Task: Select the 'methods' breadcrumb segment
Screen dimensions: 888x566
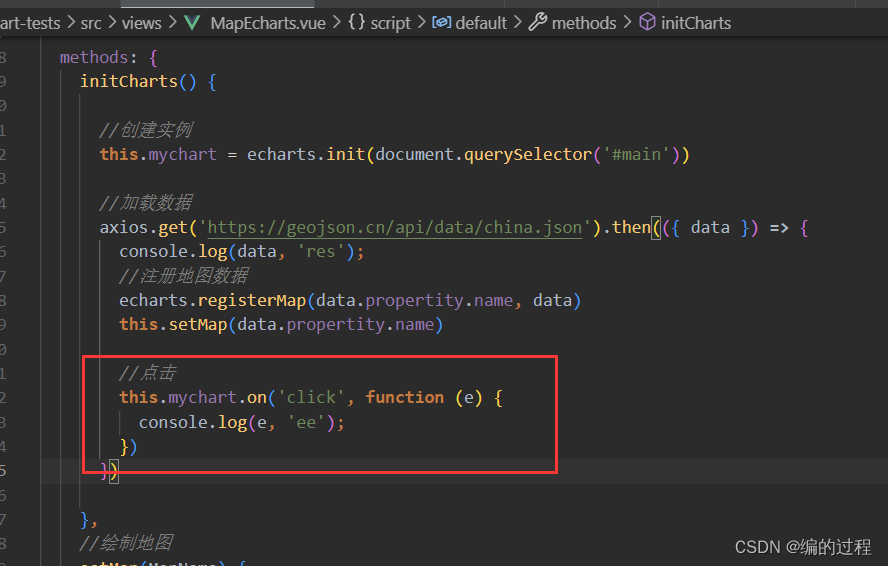Action: [584, 23]
